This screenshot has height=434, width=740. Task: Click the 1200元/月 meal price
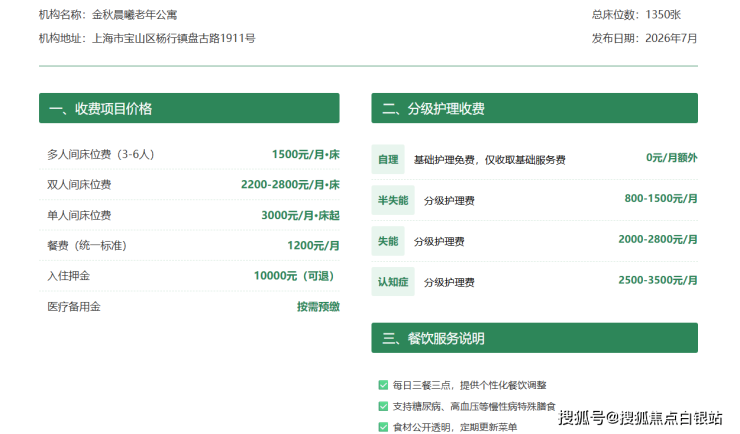tap(313, 245)
